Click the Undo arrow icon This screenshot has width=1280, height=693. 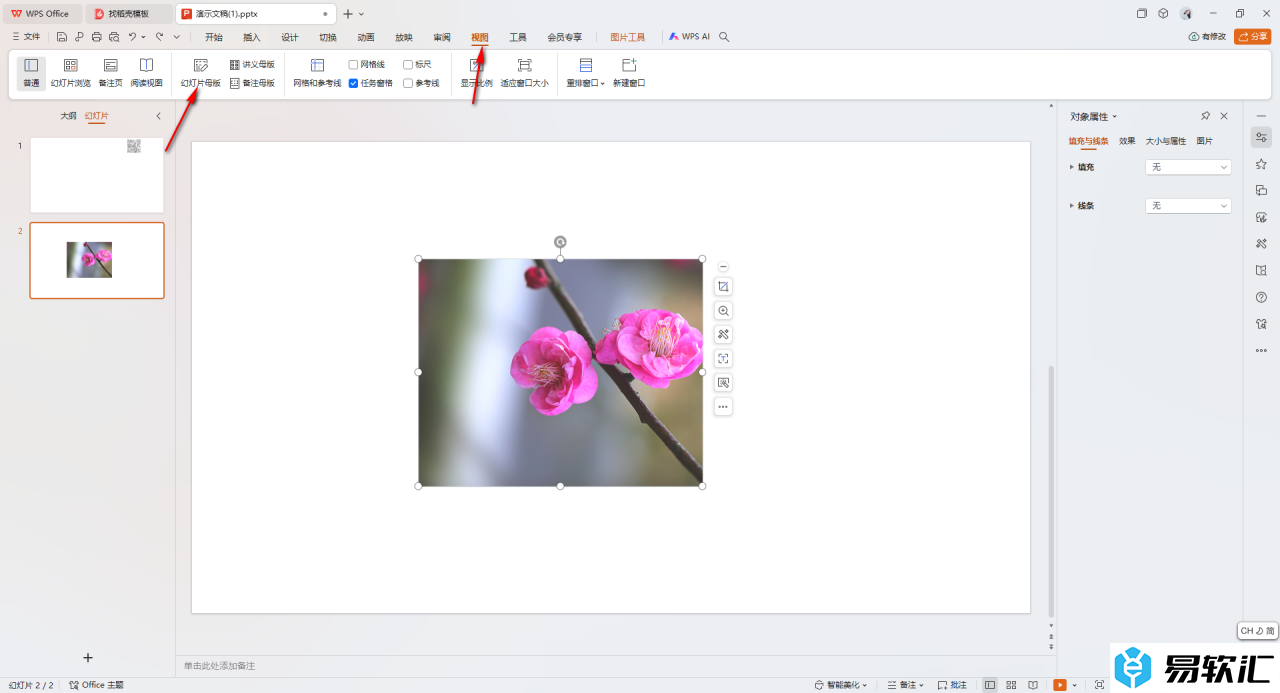[x=132, y=37]
